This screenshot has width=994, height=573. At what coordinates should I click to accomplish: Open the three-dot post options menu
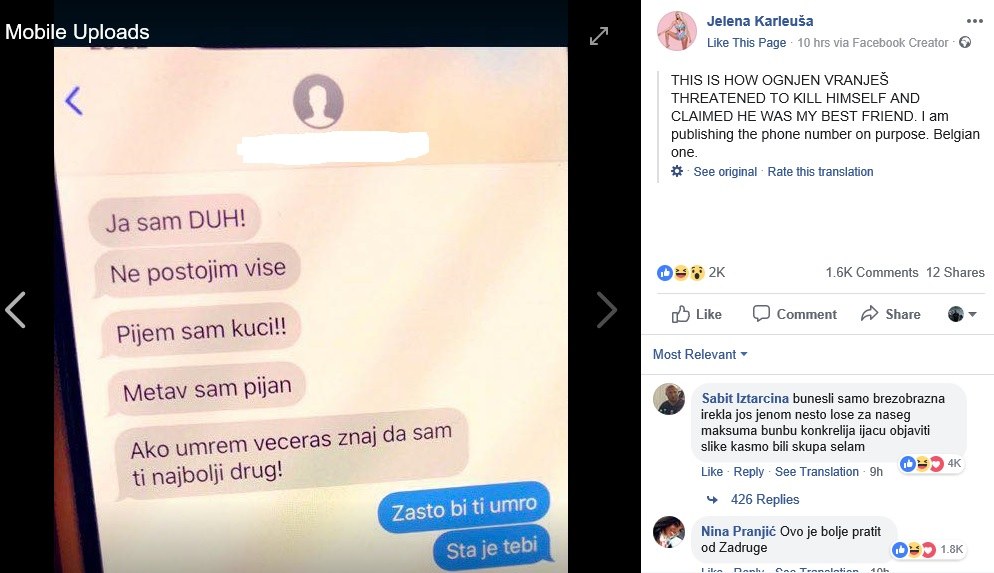click(x=974, y=21)
